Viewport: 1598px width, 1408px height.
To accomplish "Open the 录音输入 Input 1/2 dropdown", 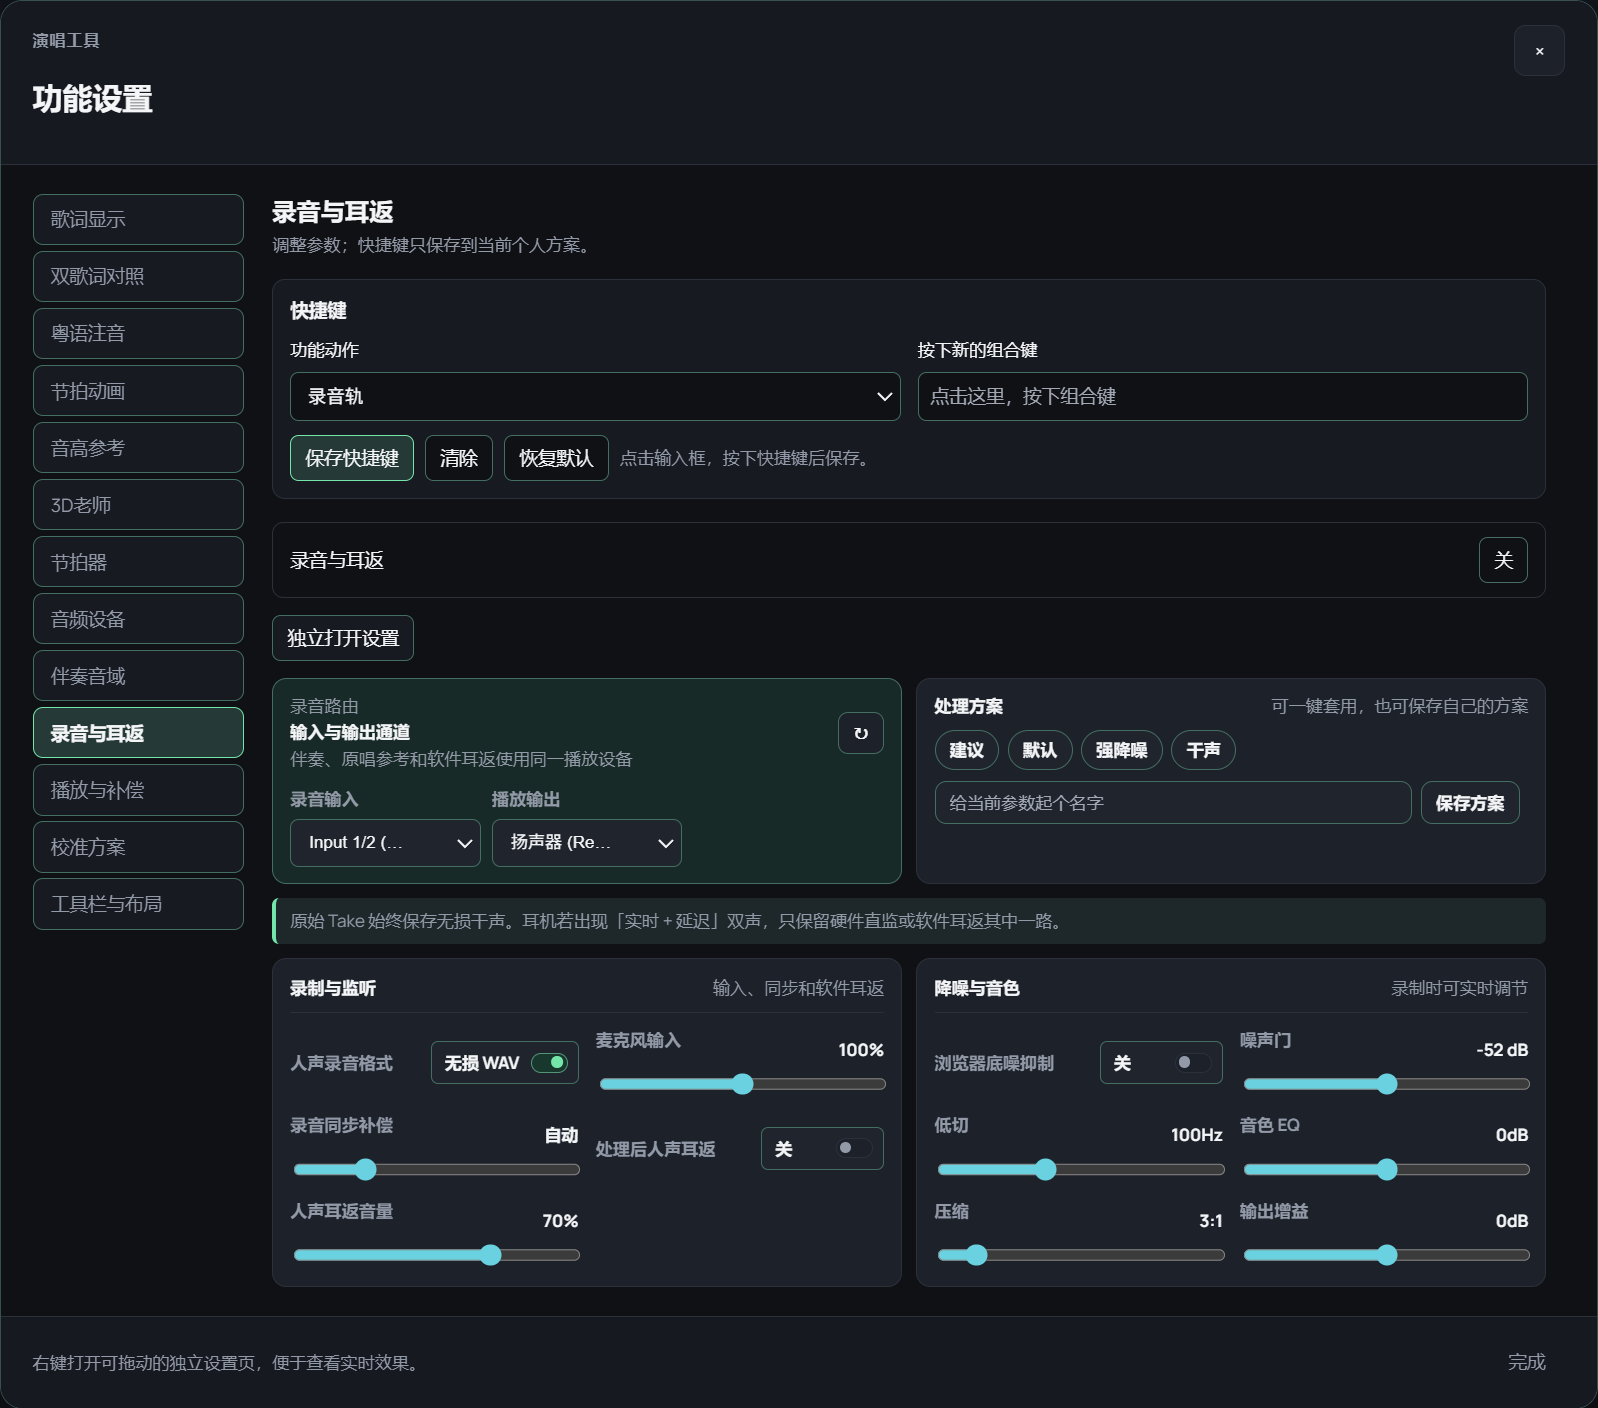I will (x=385, y=843).
